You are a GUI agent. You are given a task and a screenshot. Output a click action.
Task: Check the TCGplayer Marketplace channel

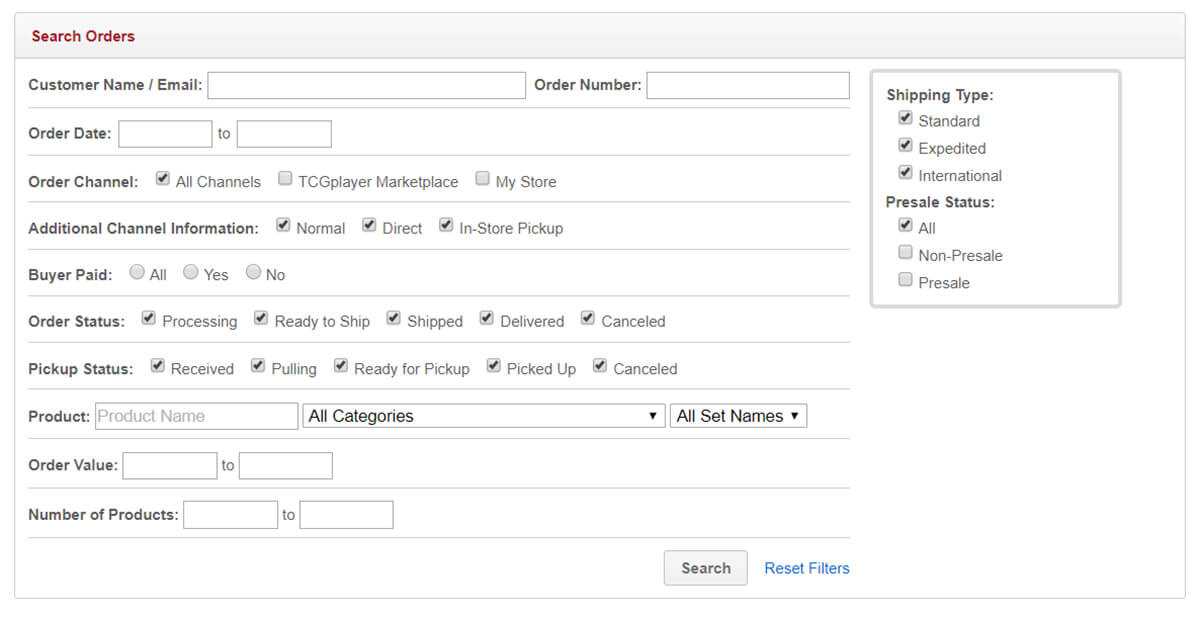point(285,180)
